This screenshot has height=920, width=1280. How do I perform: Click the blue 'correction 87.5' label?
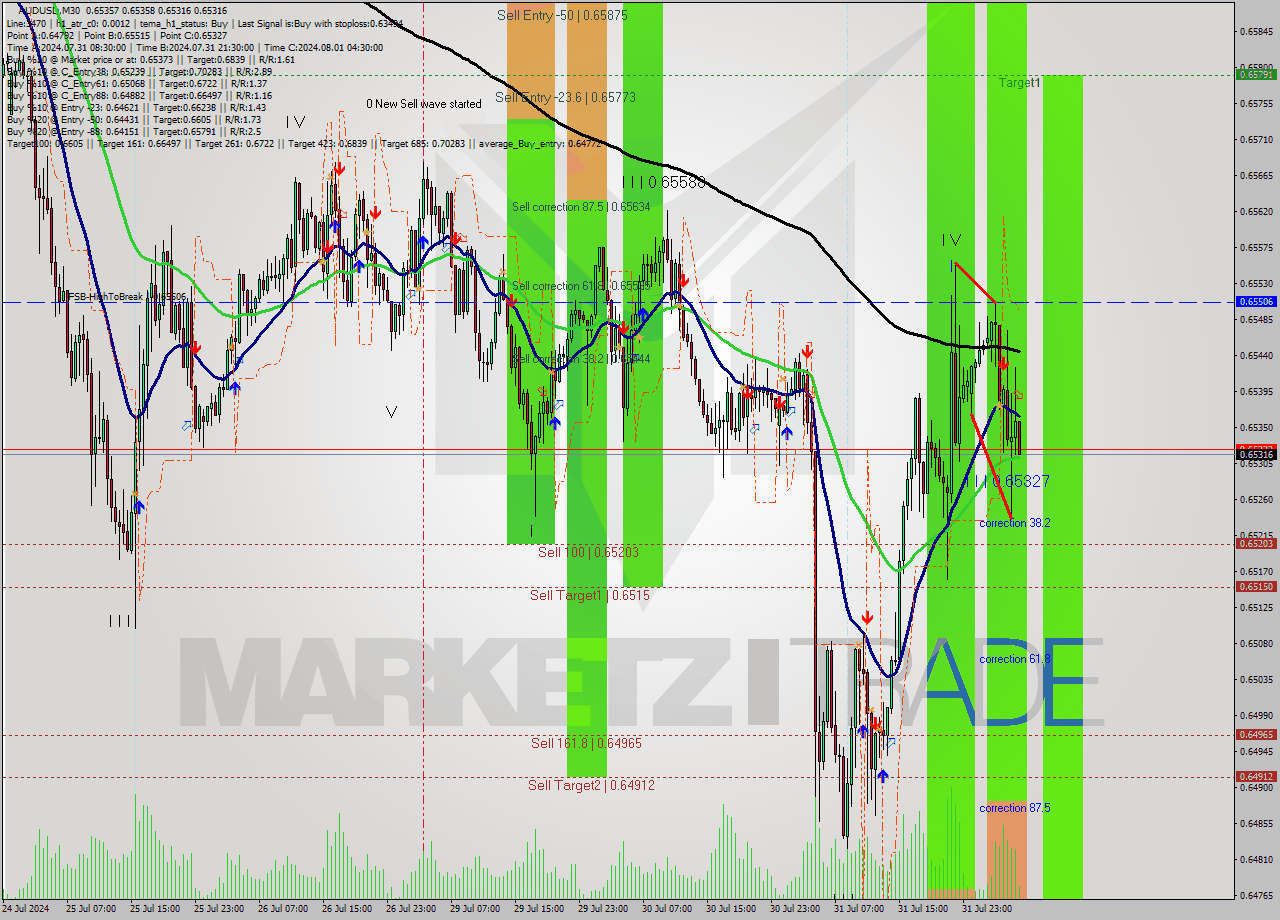1014,808
